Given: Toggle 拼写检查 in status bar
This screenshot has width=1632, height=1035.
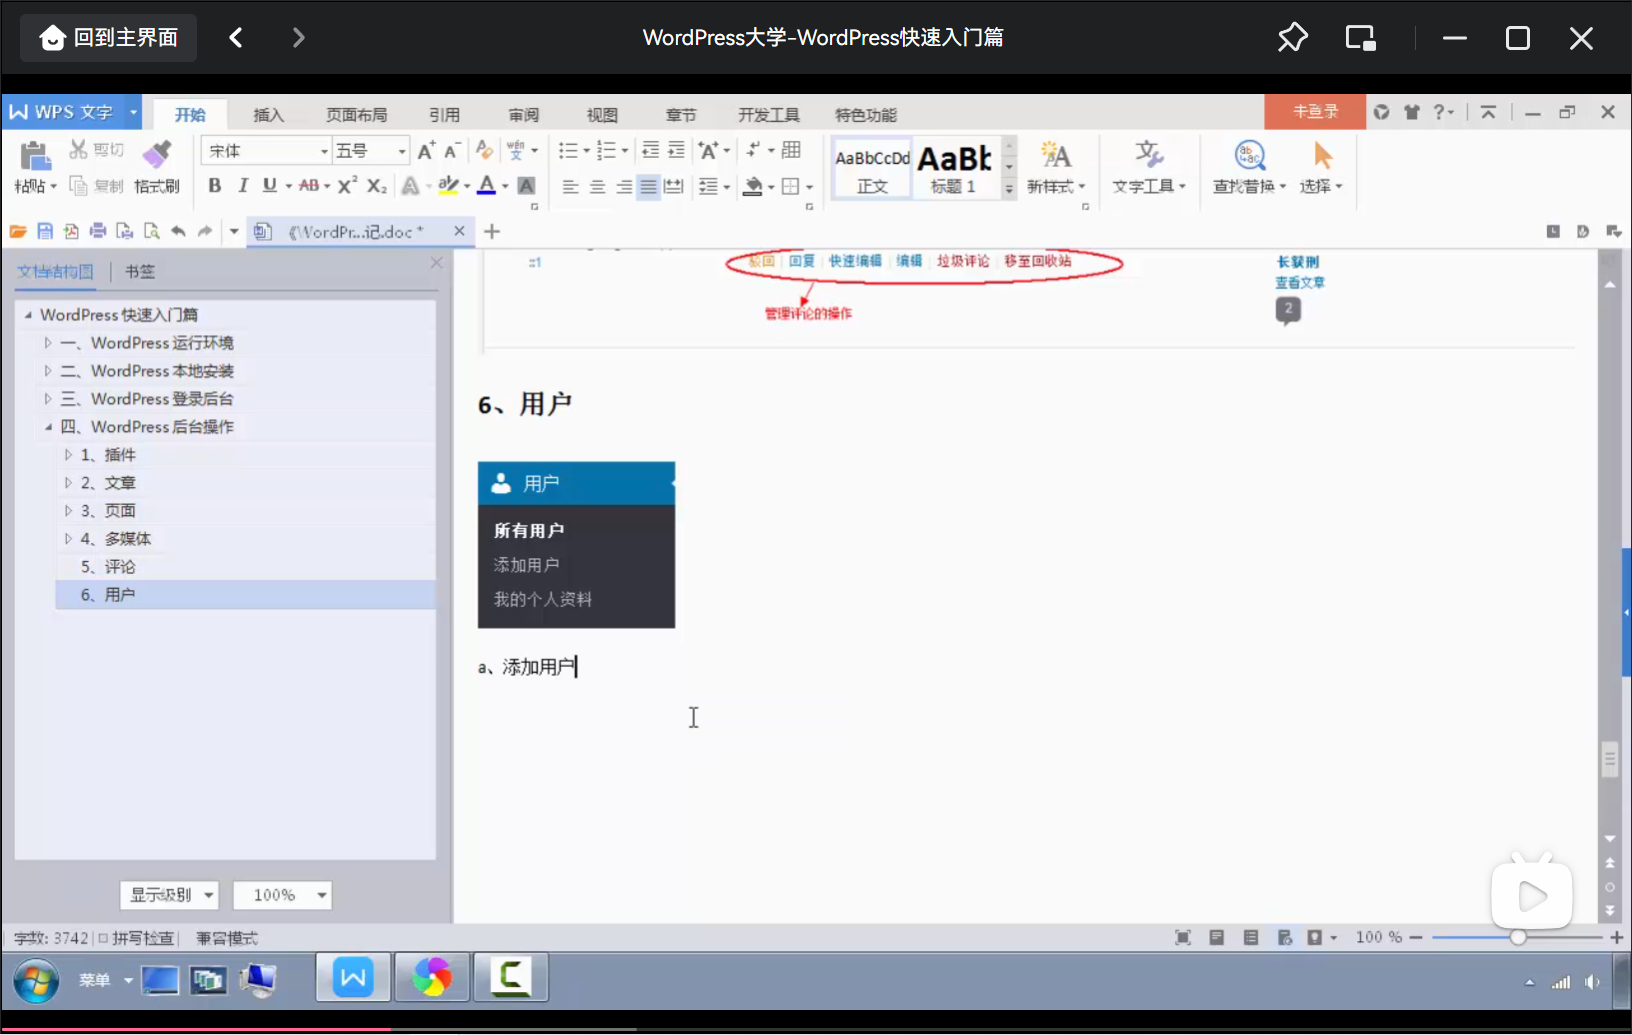Looking at the screenshot, I should (x=136, y=938).
